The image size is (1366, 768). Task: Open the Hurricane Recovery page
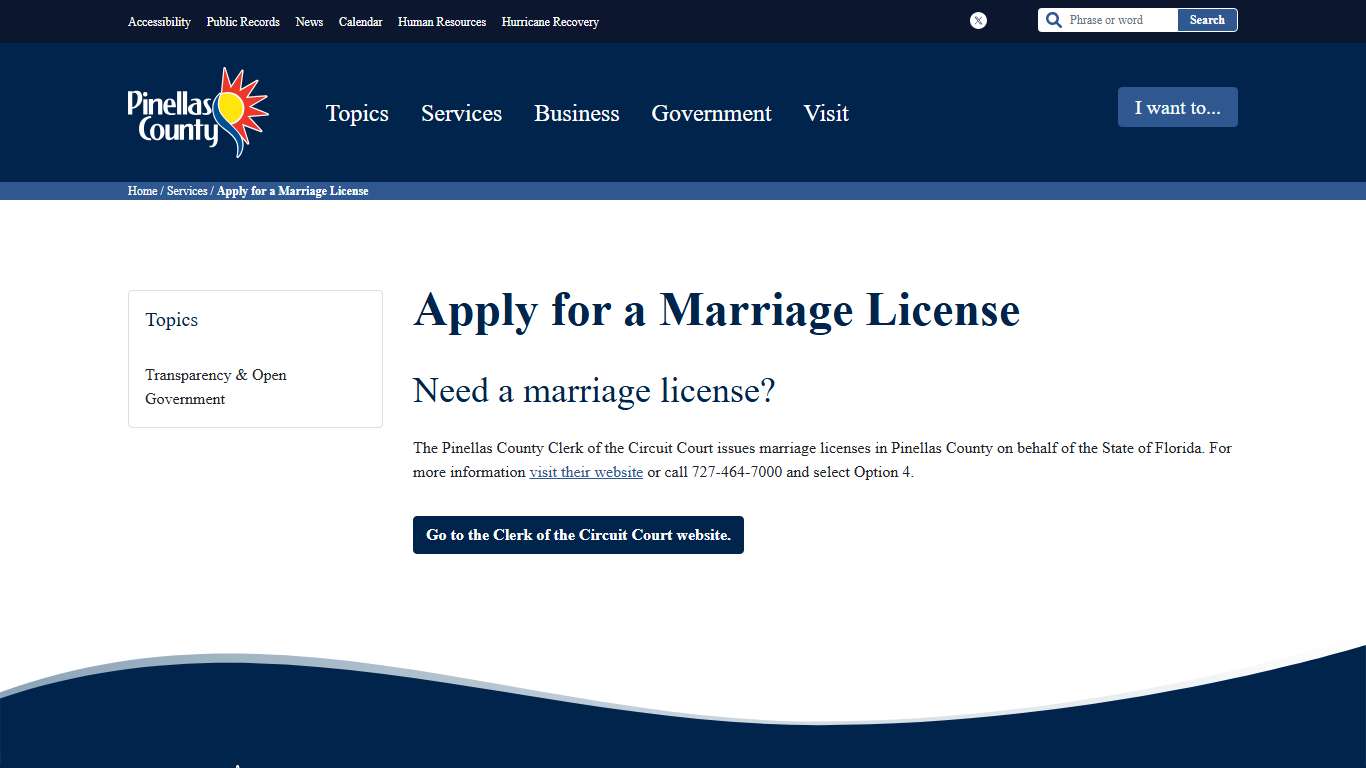[549, 21]
